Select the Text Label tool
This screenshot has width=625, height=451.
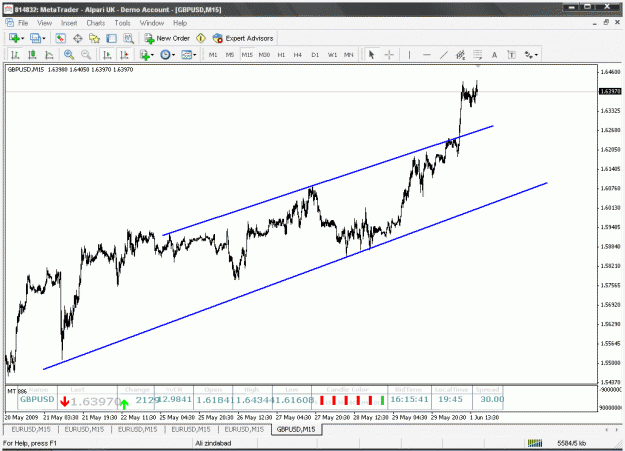pos(511,55)
